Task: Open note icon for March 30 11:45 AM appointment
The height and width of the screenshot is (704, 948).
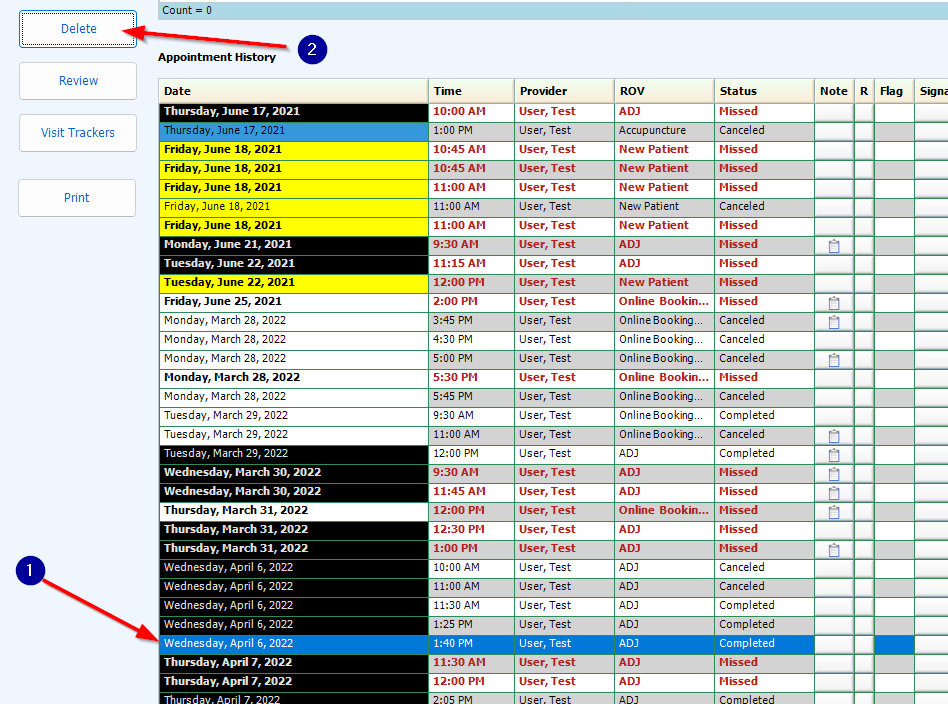Action: coord(834,492)
